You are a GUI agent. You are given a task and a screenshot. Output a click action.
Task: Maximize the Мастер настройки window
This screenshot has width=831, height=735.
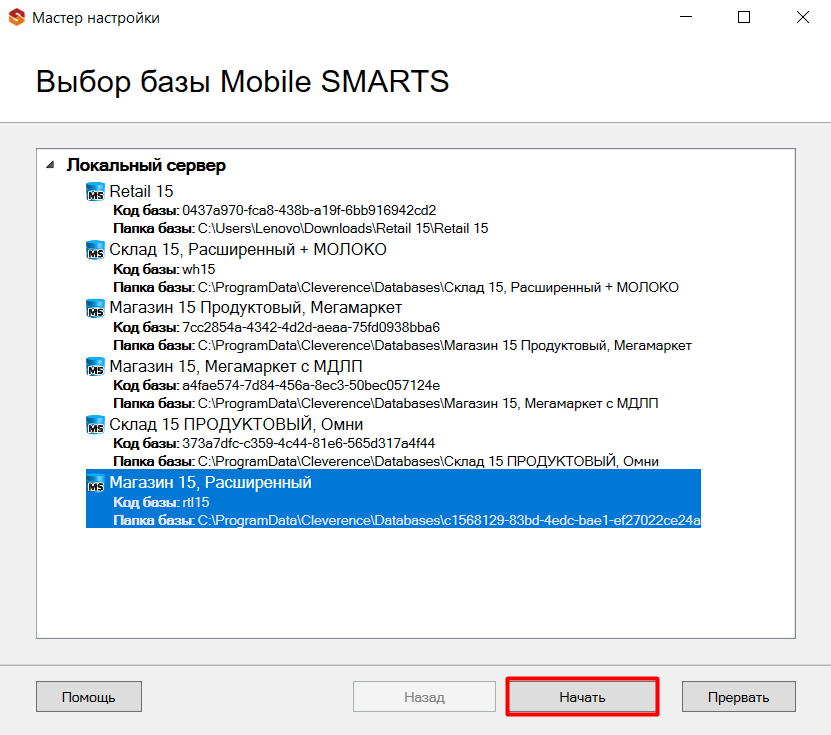pos(744,17)
